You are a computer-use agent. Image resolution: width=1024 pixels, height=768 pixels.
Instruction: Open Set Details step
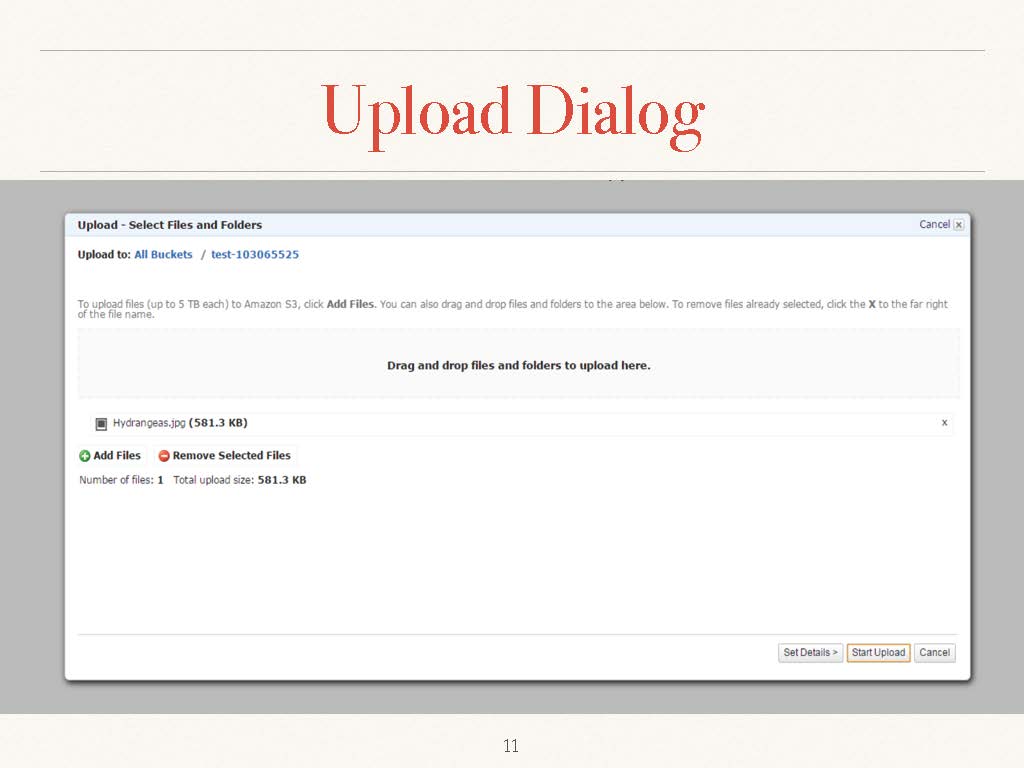point(810,653)
